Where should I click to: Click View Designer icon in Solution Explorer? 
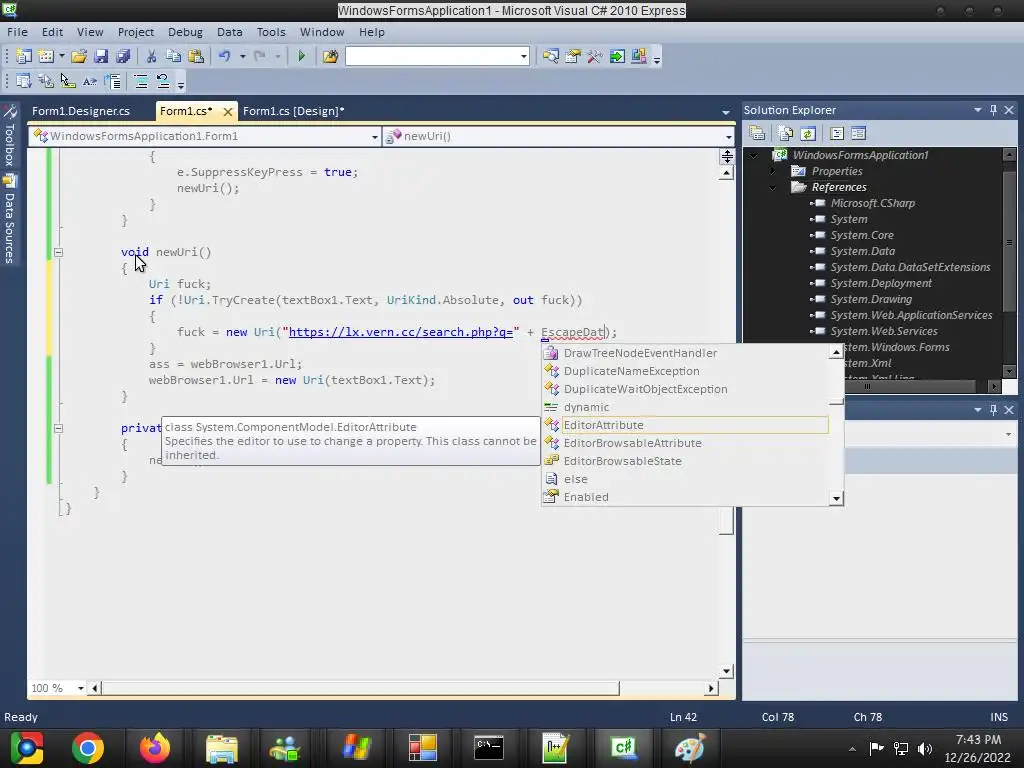click(x=858, y=133)
